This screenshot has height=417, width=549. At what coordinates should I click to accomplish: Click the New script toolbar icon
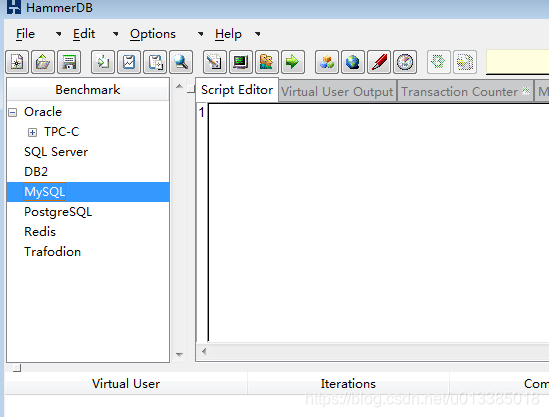(17, 62)
